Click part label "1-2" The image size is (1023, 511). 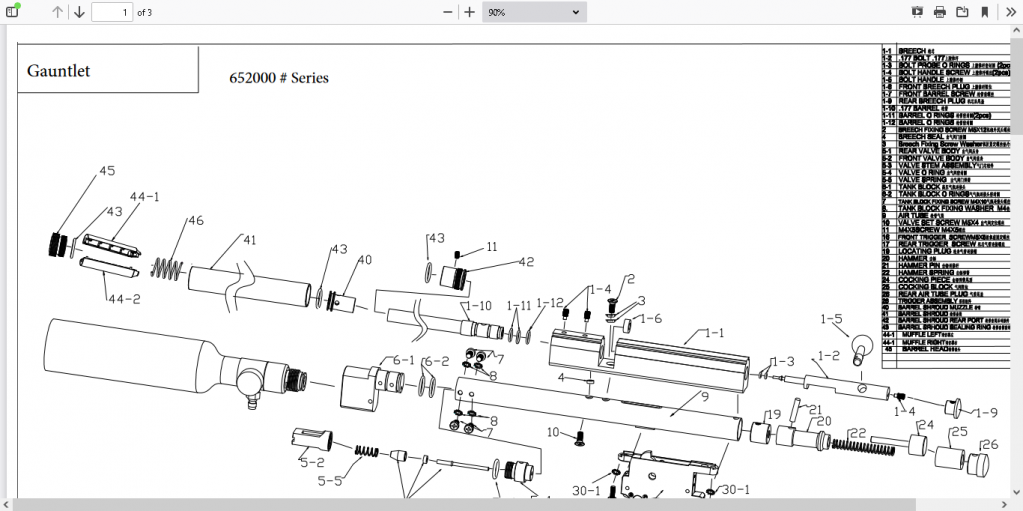point(829,356)
